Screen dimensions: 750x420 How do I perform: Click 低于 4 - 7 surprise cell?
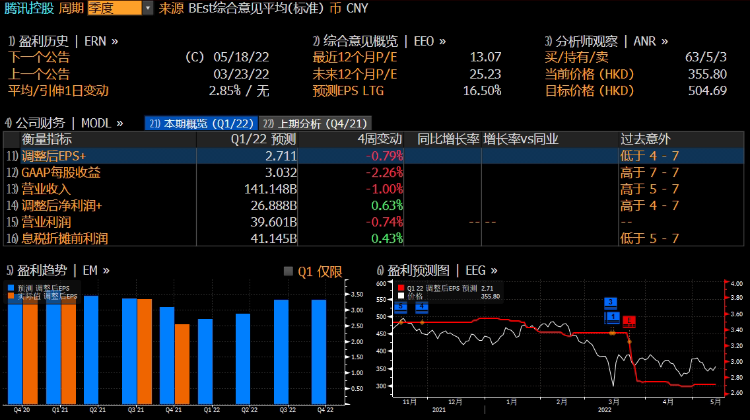click(x=650, y=156)
